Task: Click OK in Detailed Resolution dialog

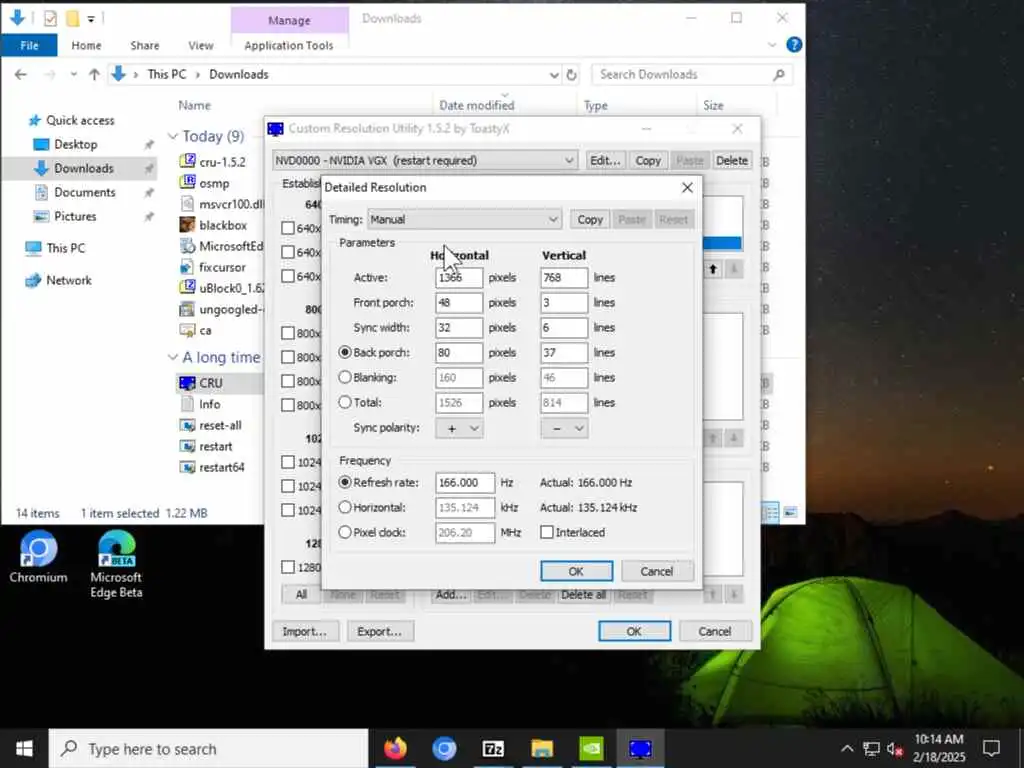Action: [576, 571]
